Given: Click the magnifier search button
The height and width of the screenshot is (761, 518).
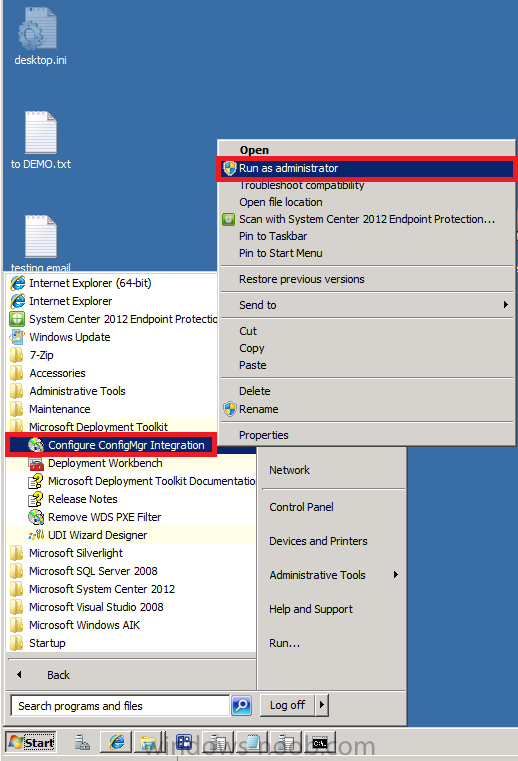Looking at the screenshot, I should coord(242,705).
